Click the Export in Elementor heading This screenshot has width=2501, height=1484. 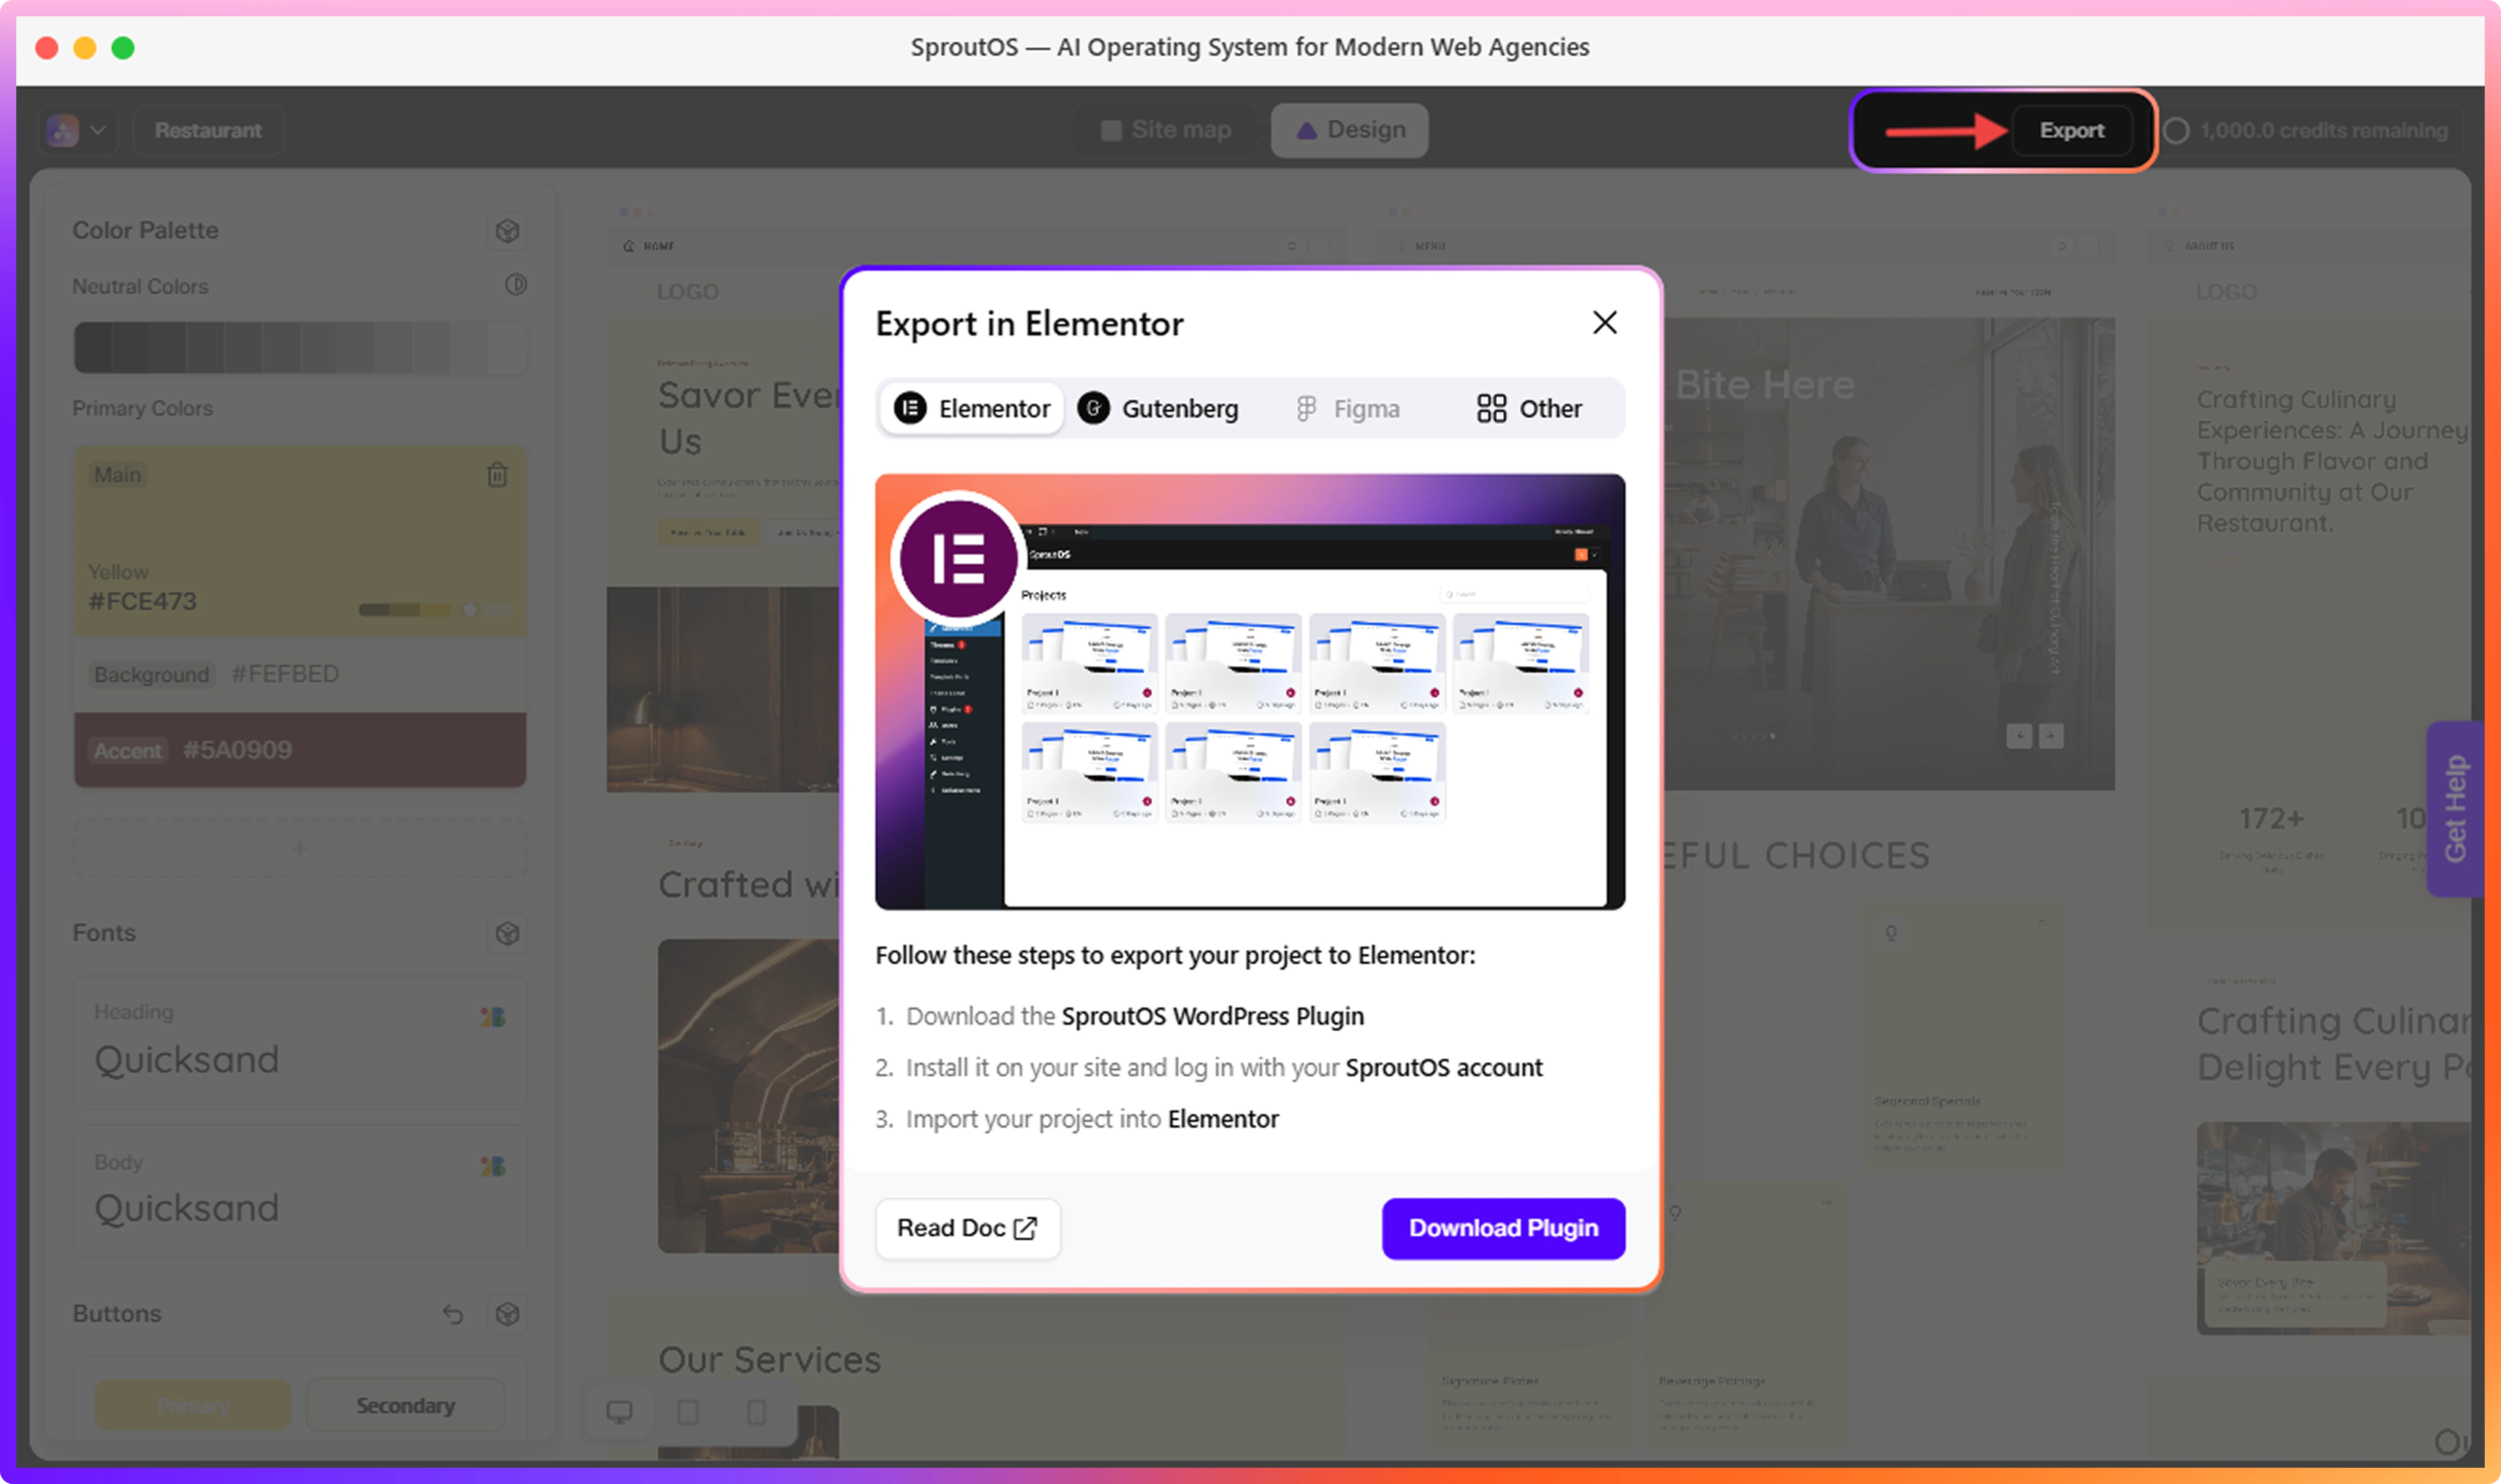click(x=1029, y=324)
